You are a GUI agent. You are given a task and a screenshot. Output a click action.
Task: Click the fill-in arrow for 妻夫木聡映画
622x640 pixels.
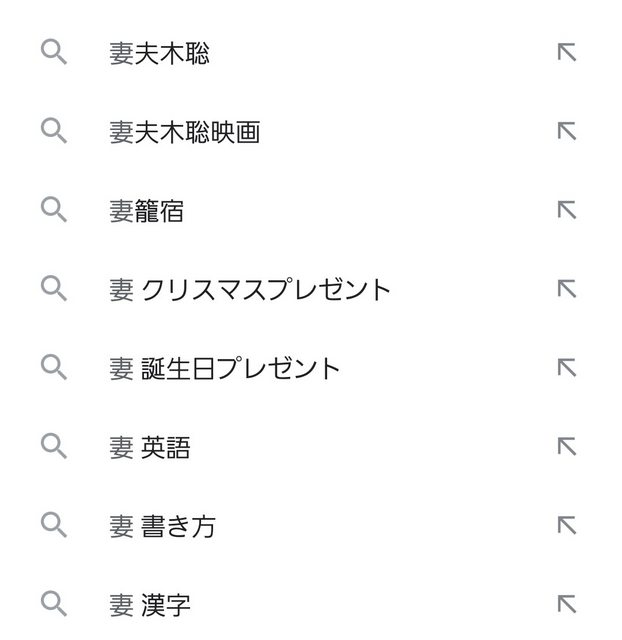coord(567,131)
